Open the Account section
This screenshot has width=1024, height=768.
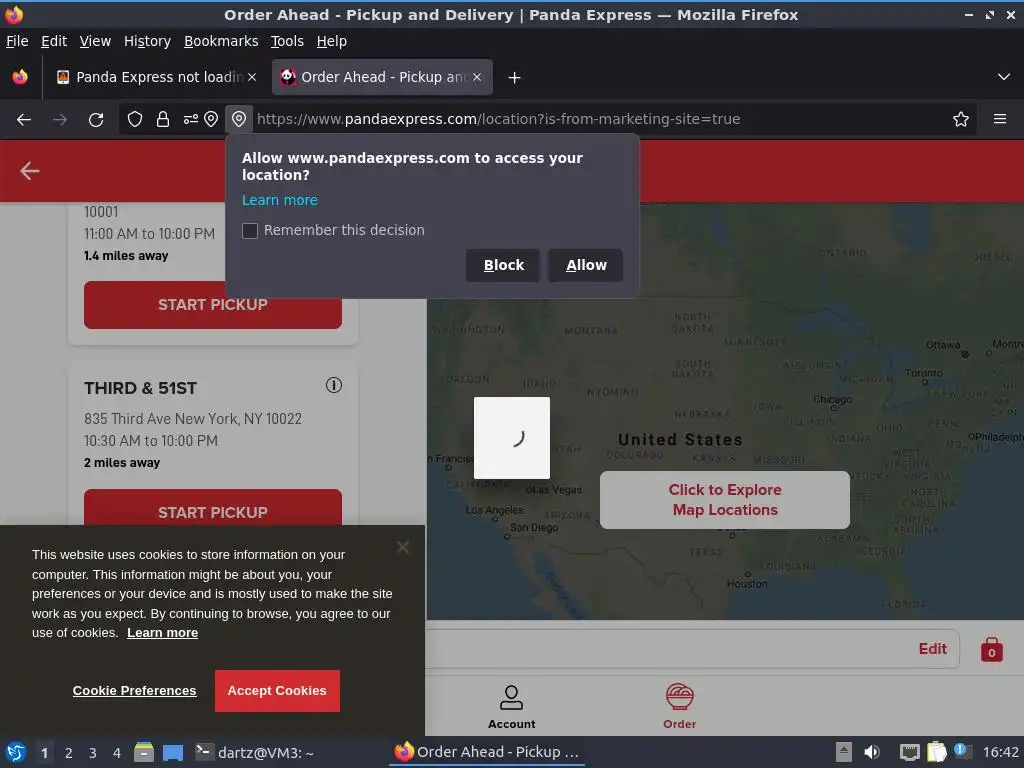(x=511, y=707)
